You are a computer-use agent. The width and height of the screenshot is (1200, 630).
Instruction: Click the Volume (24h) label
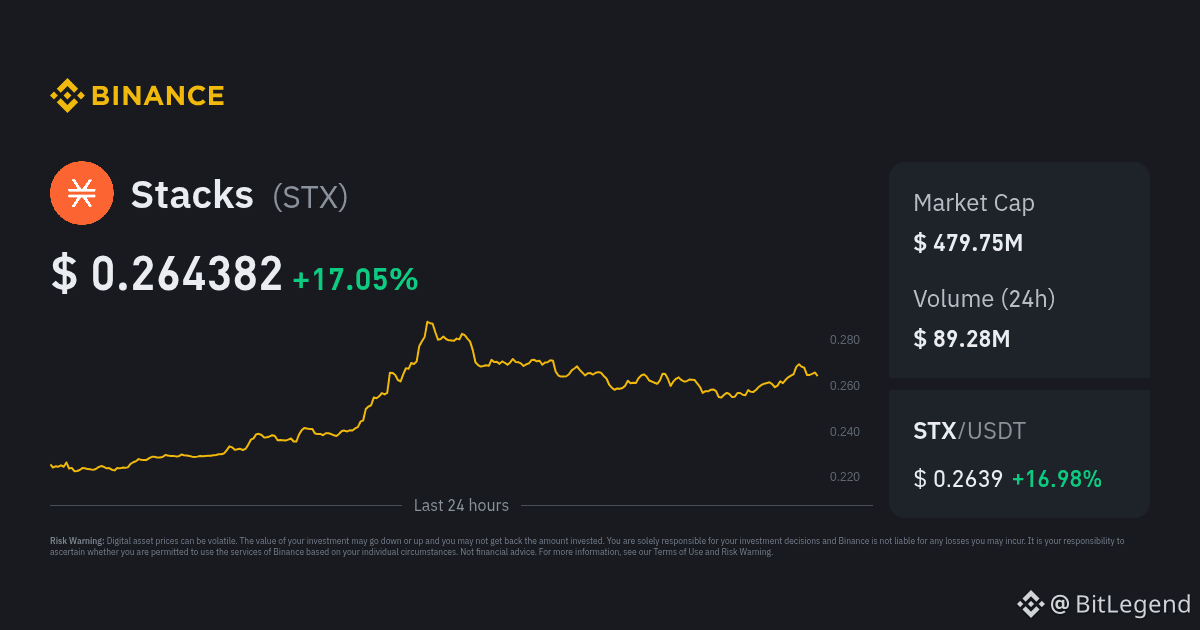pyautogui.click(x=984, y=298)
